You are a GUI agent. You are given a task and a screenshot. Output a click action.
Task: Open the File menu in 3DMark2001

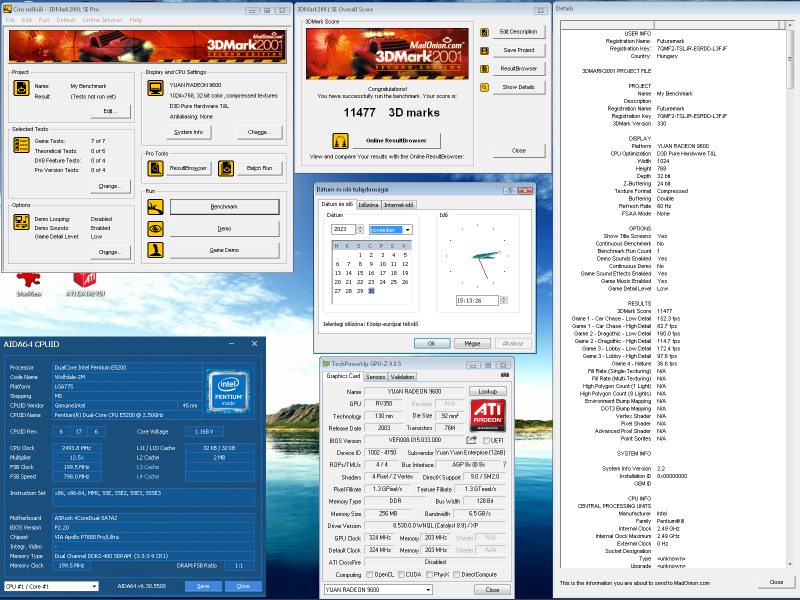10,20
